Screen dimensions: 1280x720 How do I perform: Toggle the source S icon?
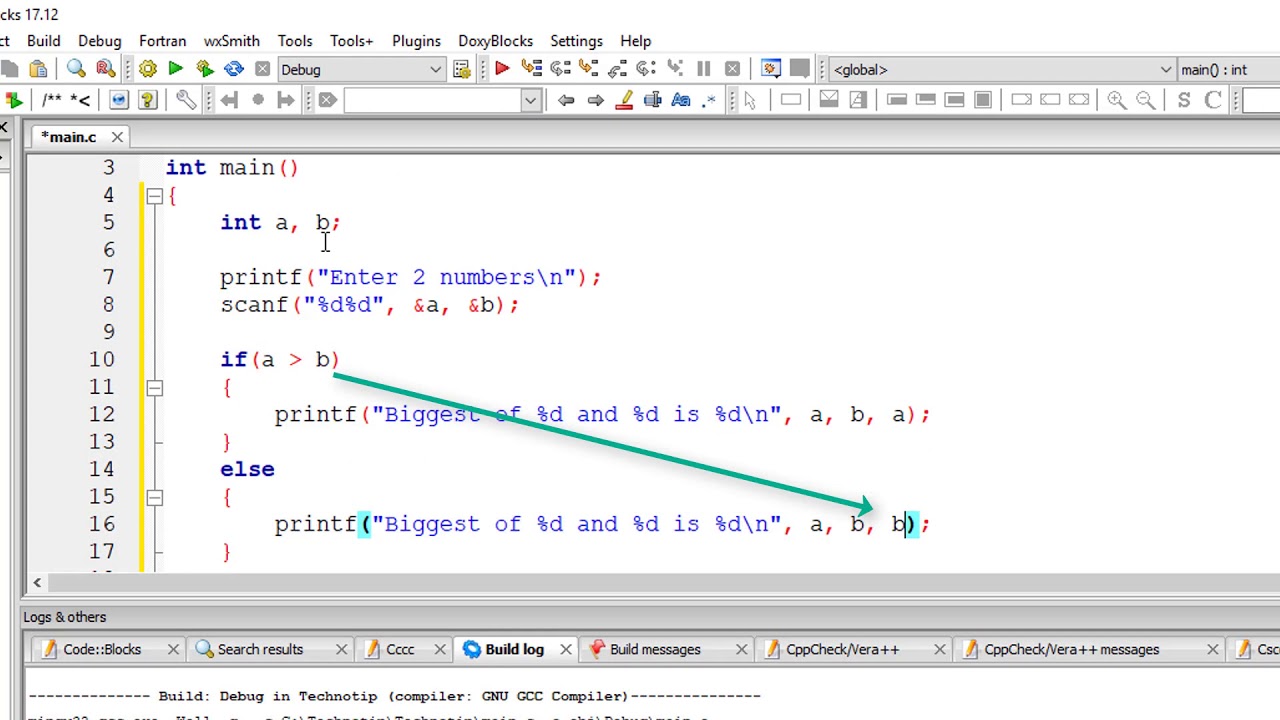1184,100
